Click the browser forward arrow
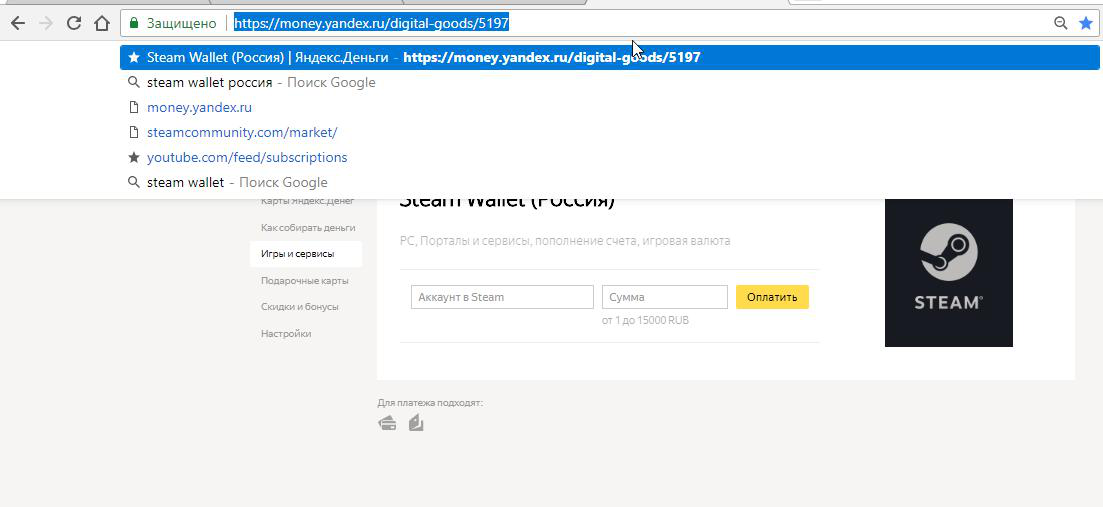This screenshot has width=1103, height=507. point(46,23)
